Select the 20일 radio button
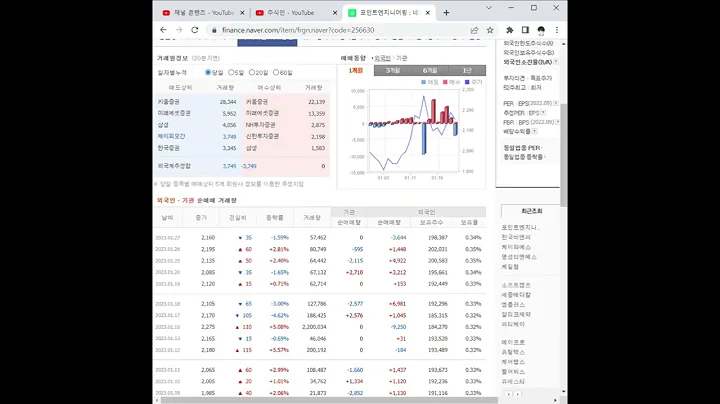720x404 pixels. [252, 73]
